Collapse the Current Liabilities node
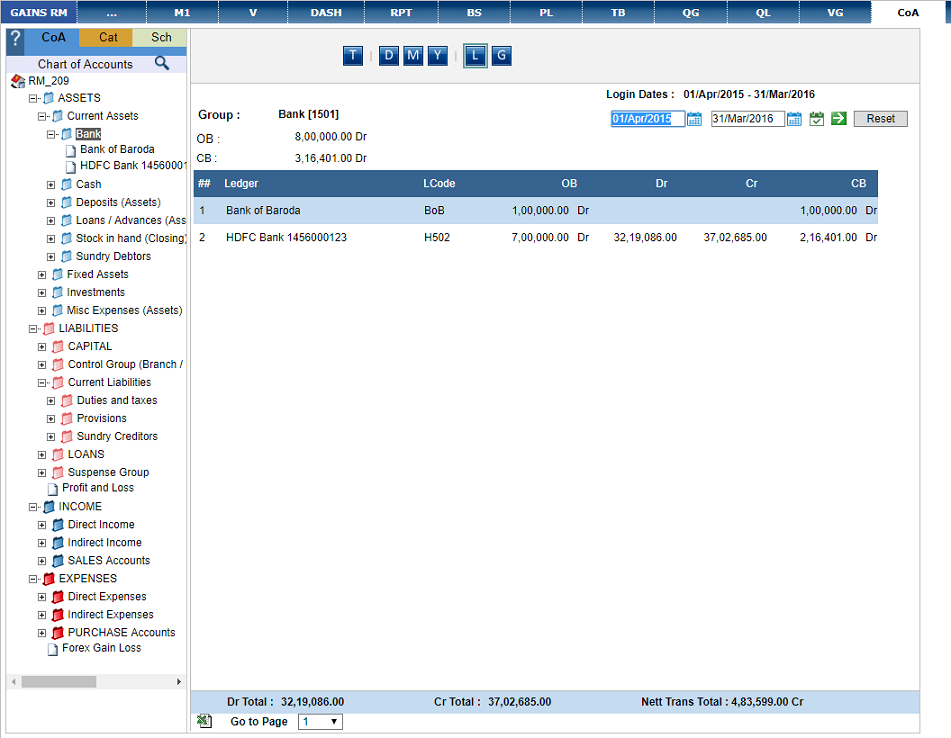The image size is (951, 738). 42,383
